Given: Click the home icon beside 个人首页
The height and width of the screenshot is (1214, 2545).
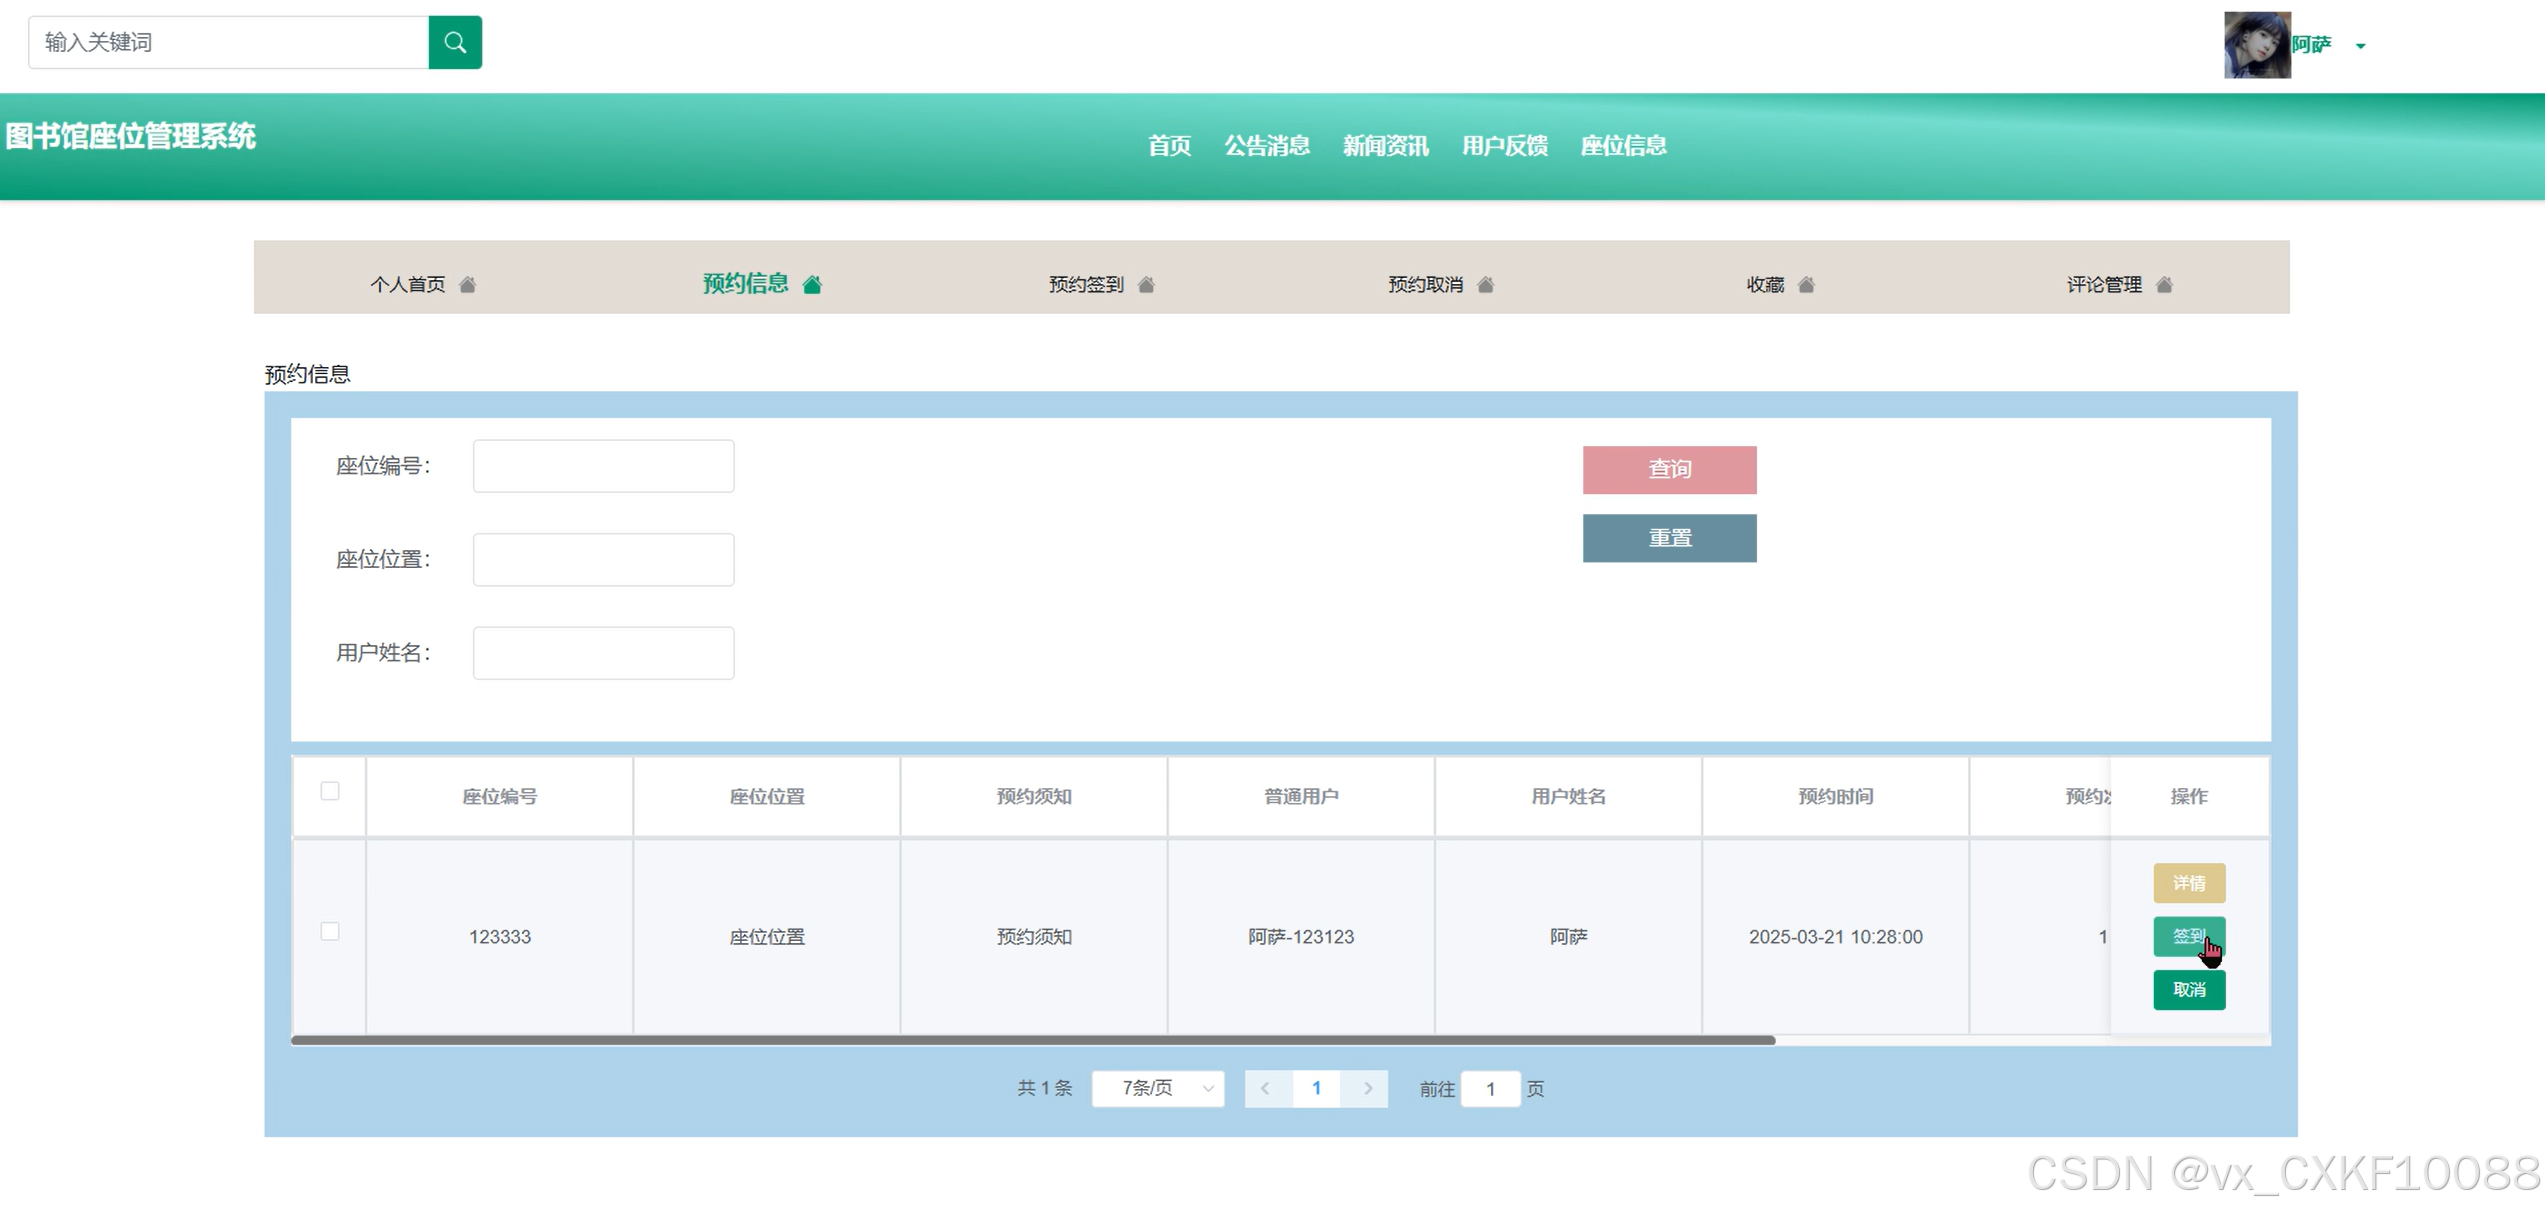Looking at the screenshot, I should pos(467,285).
